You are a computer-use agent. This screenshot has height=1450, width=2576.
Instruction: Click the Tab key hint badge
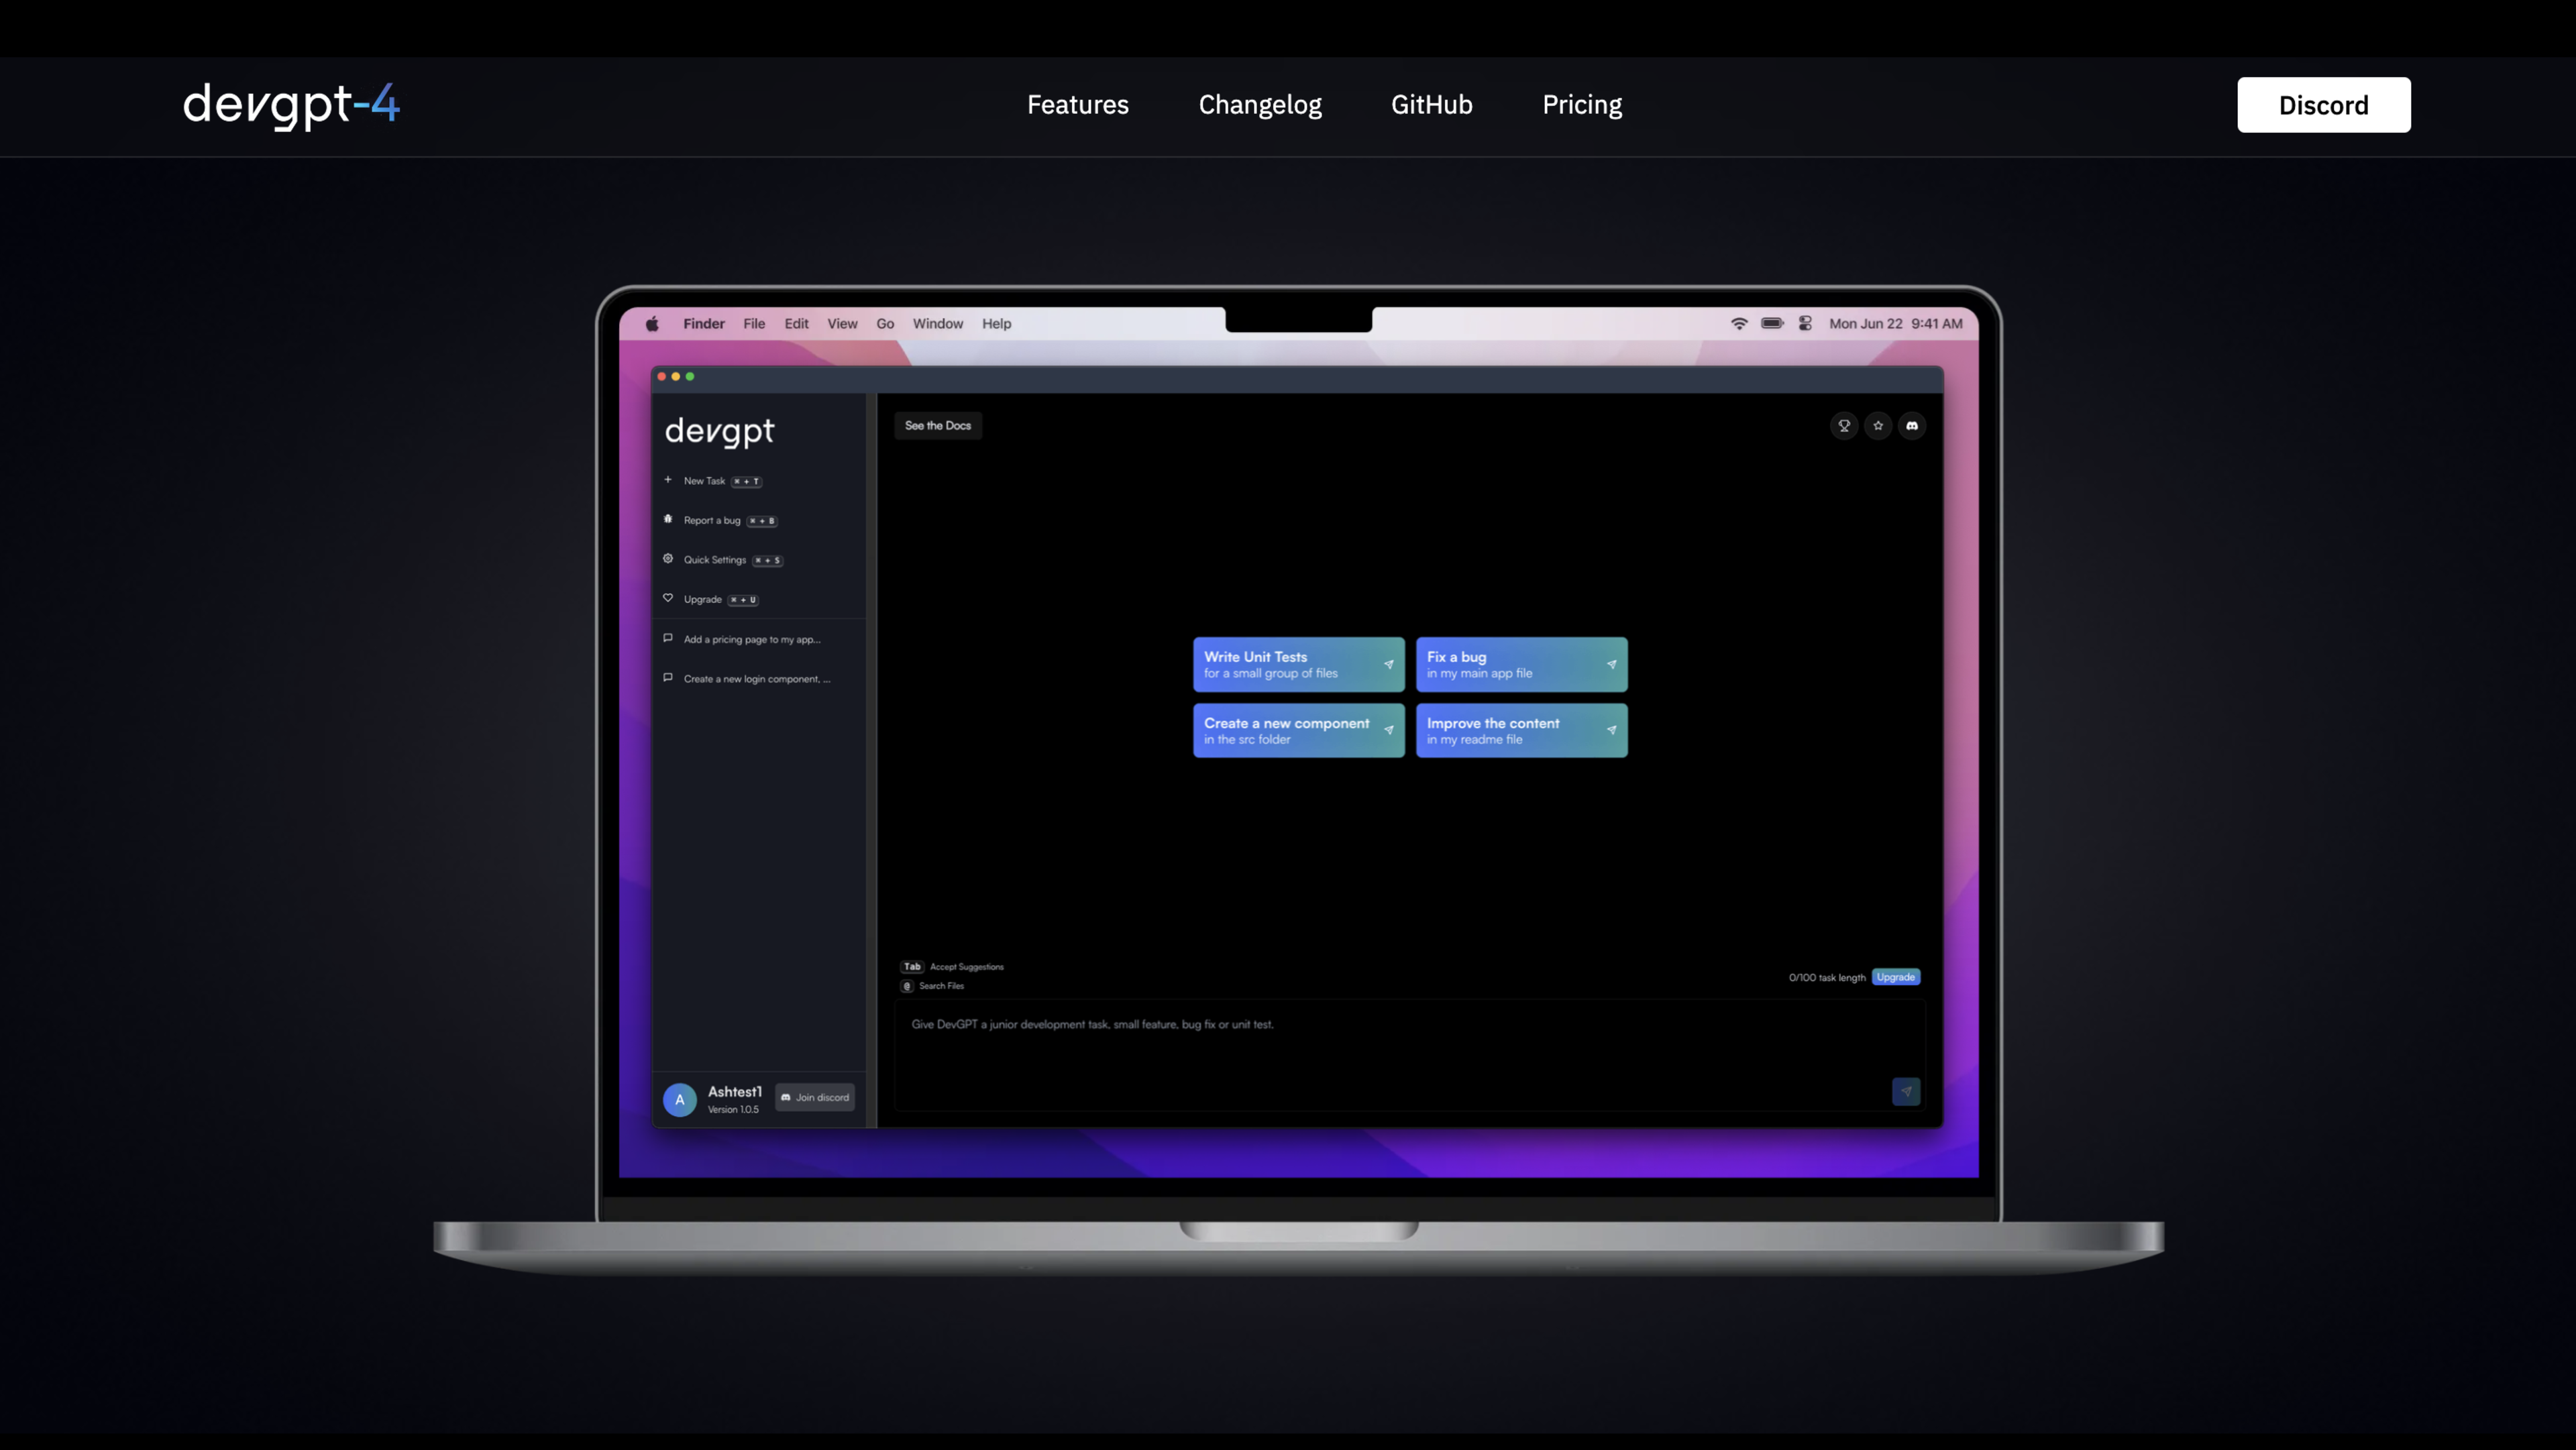[x=912, y=967]
